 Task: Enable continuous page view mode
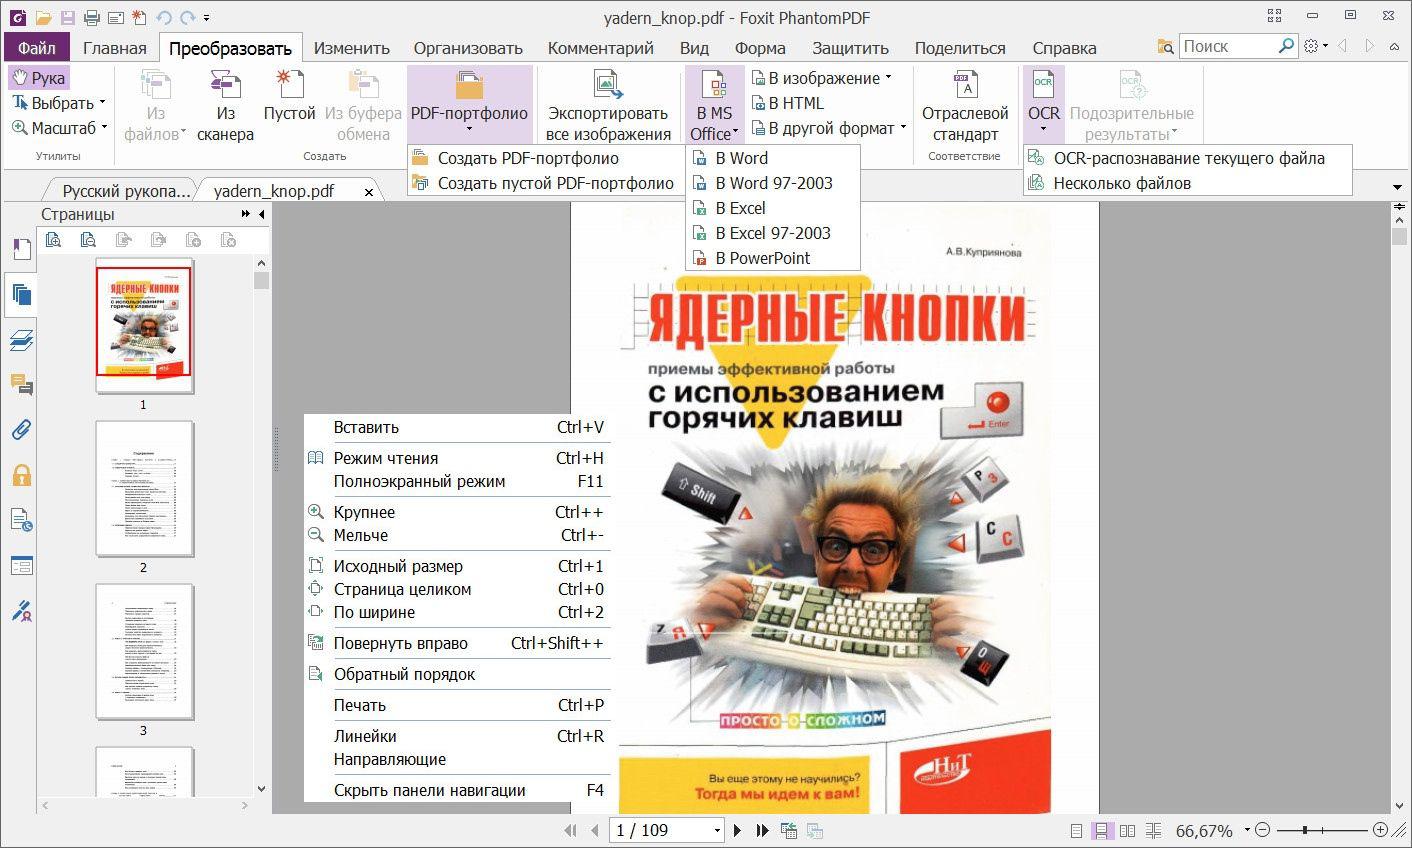1102,830
